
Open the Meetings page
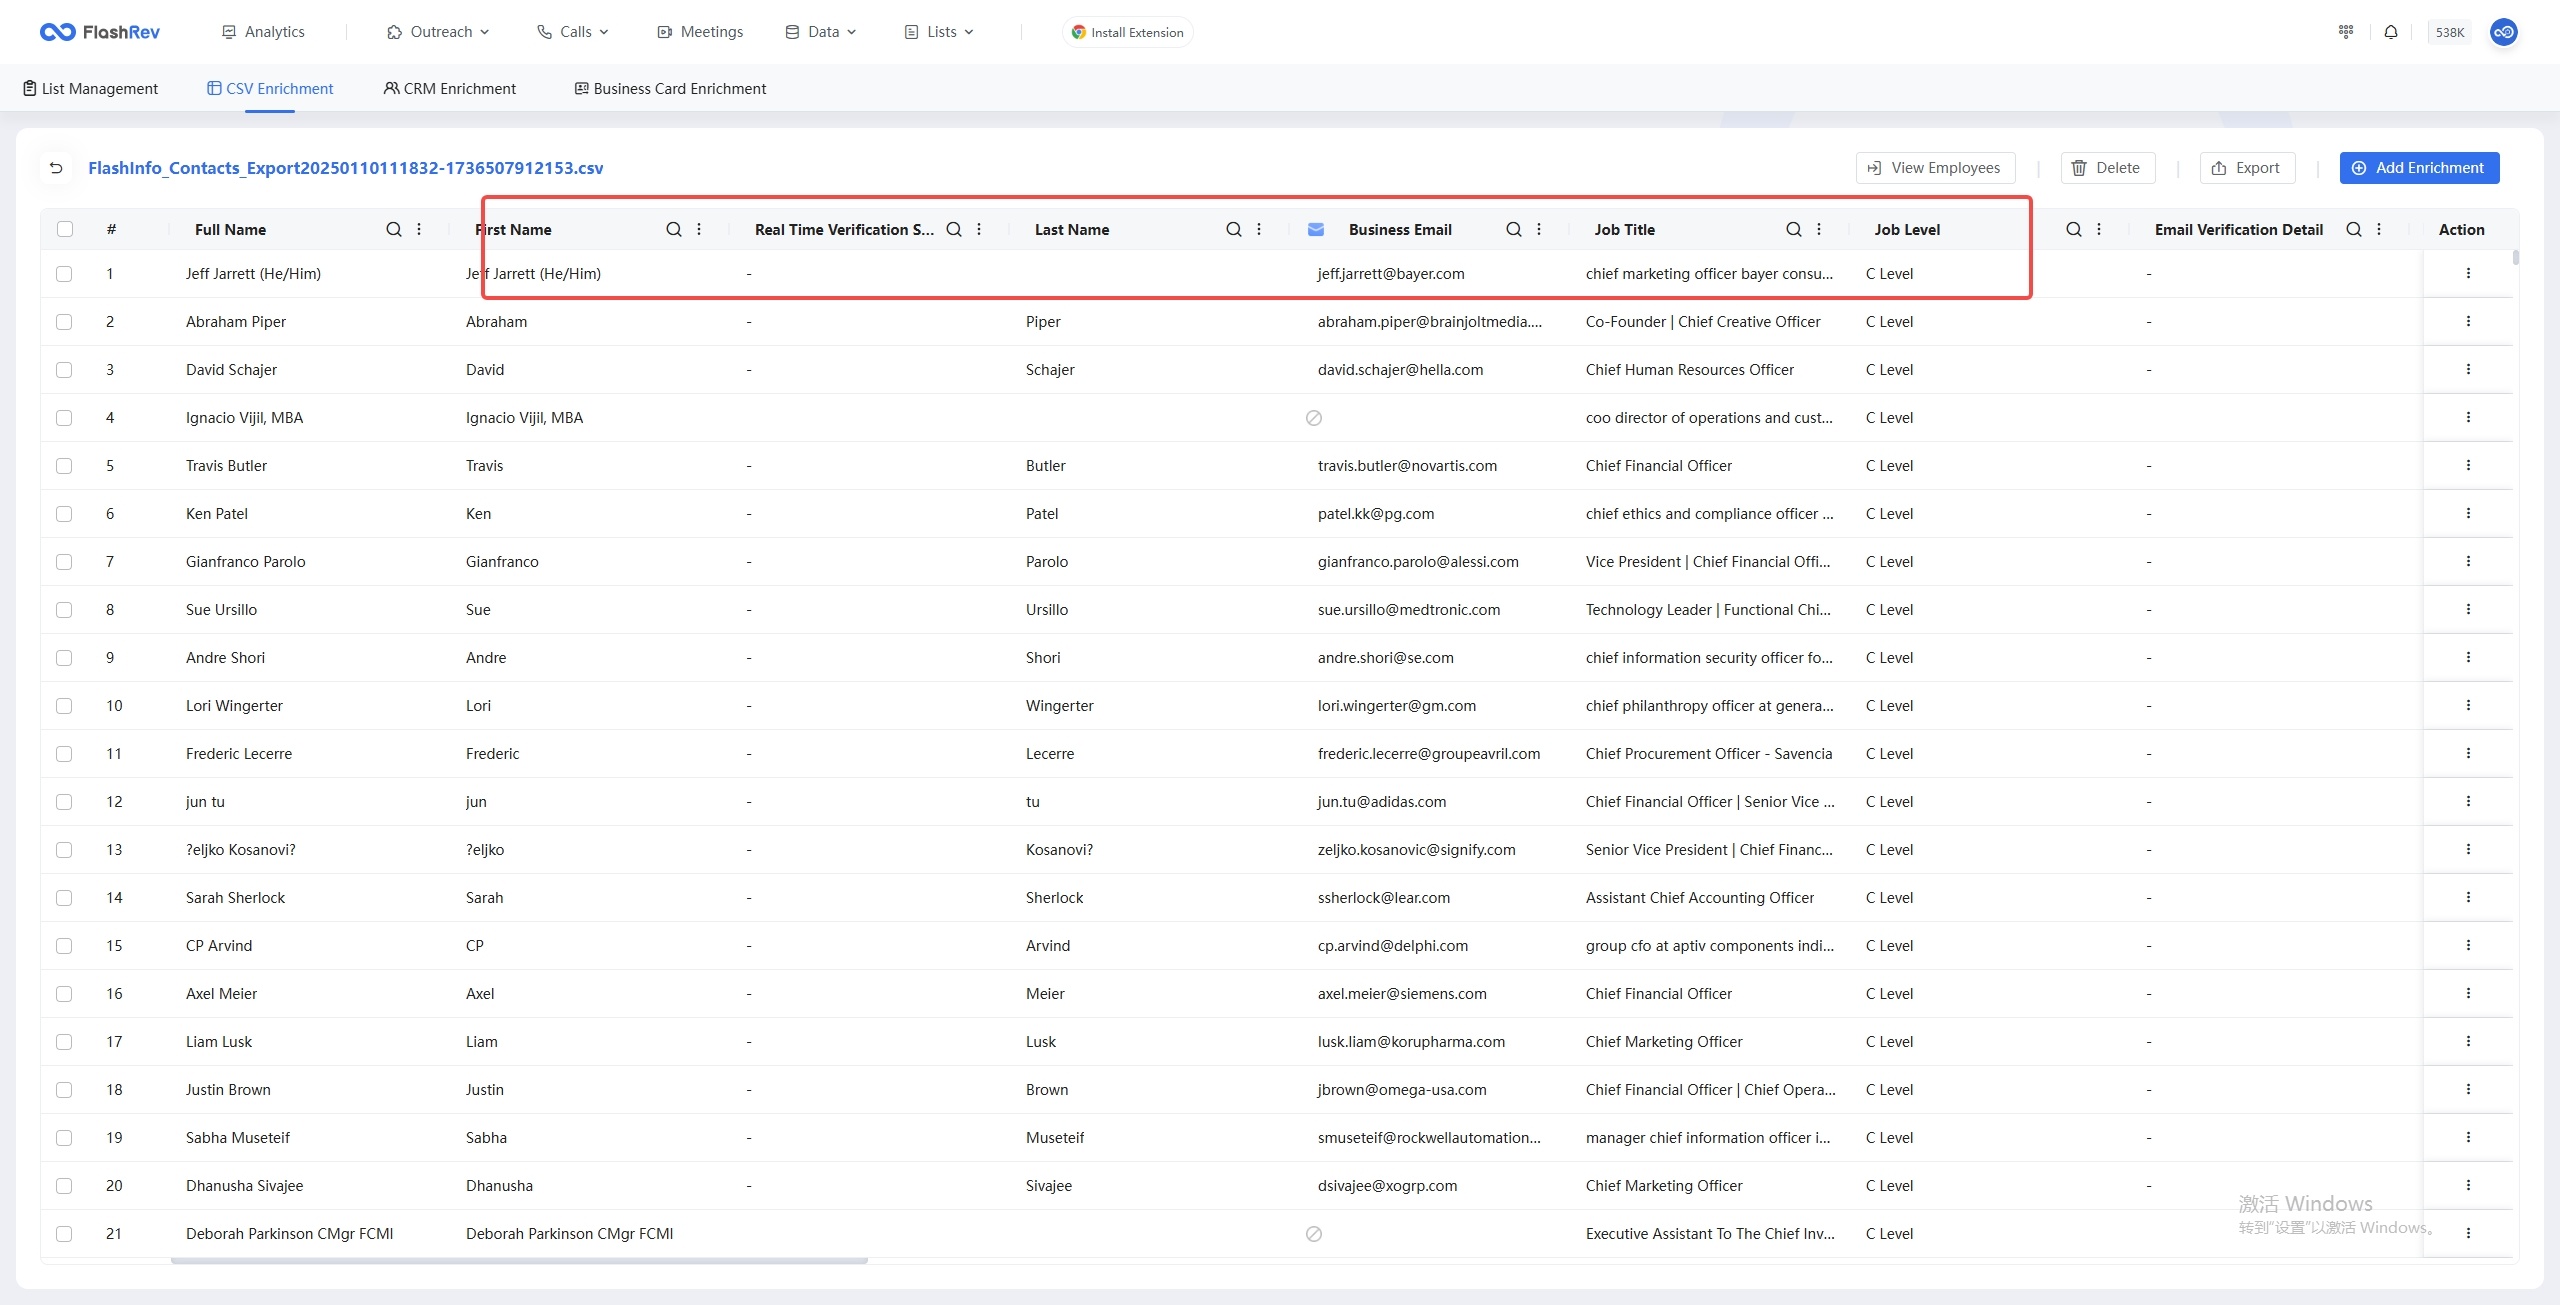(x=700, y=32)
